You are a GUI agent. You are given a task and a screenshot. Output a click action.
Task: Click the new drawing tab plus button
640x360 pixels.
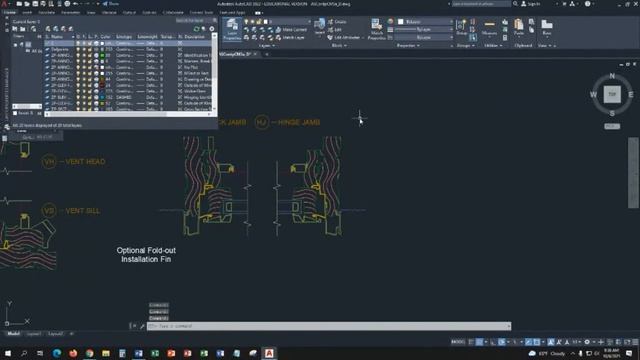(x=267, y=54)
